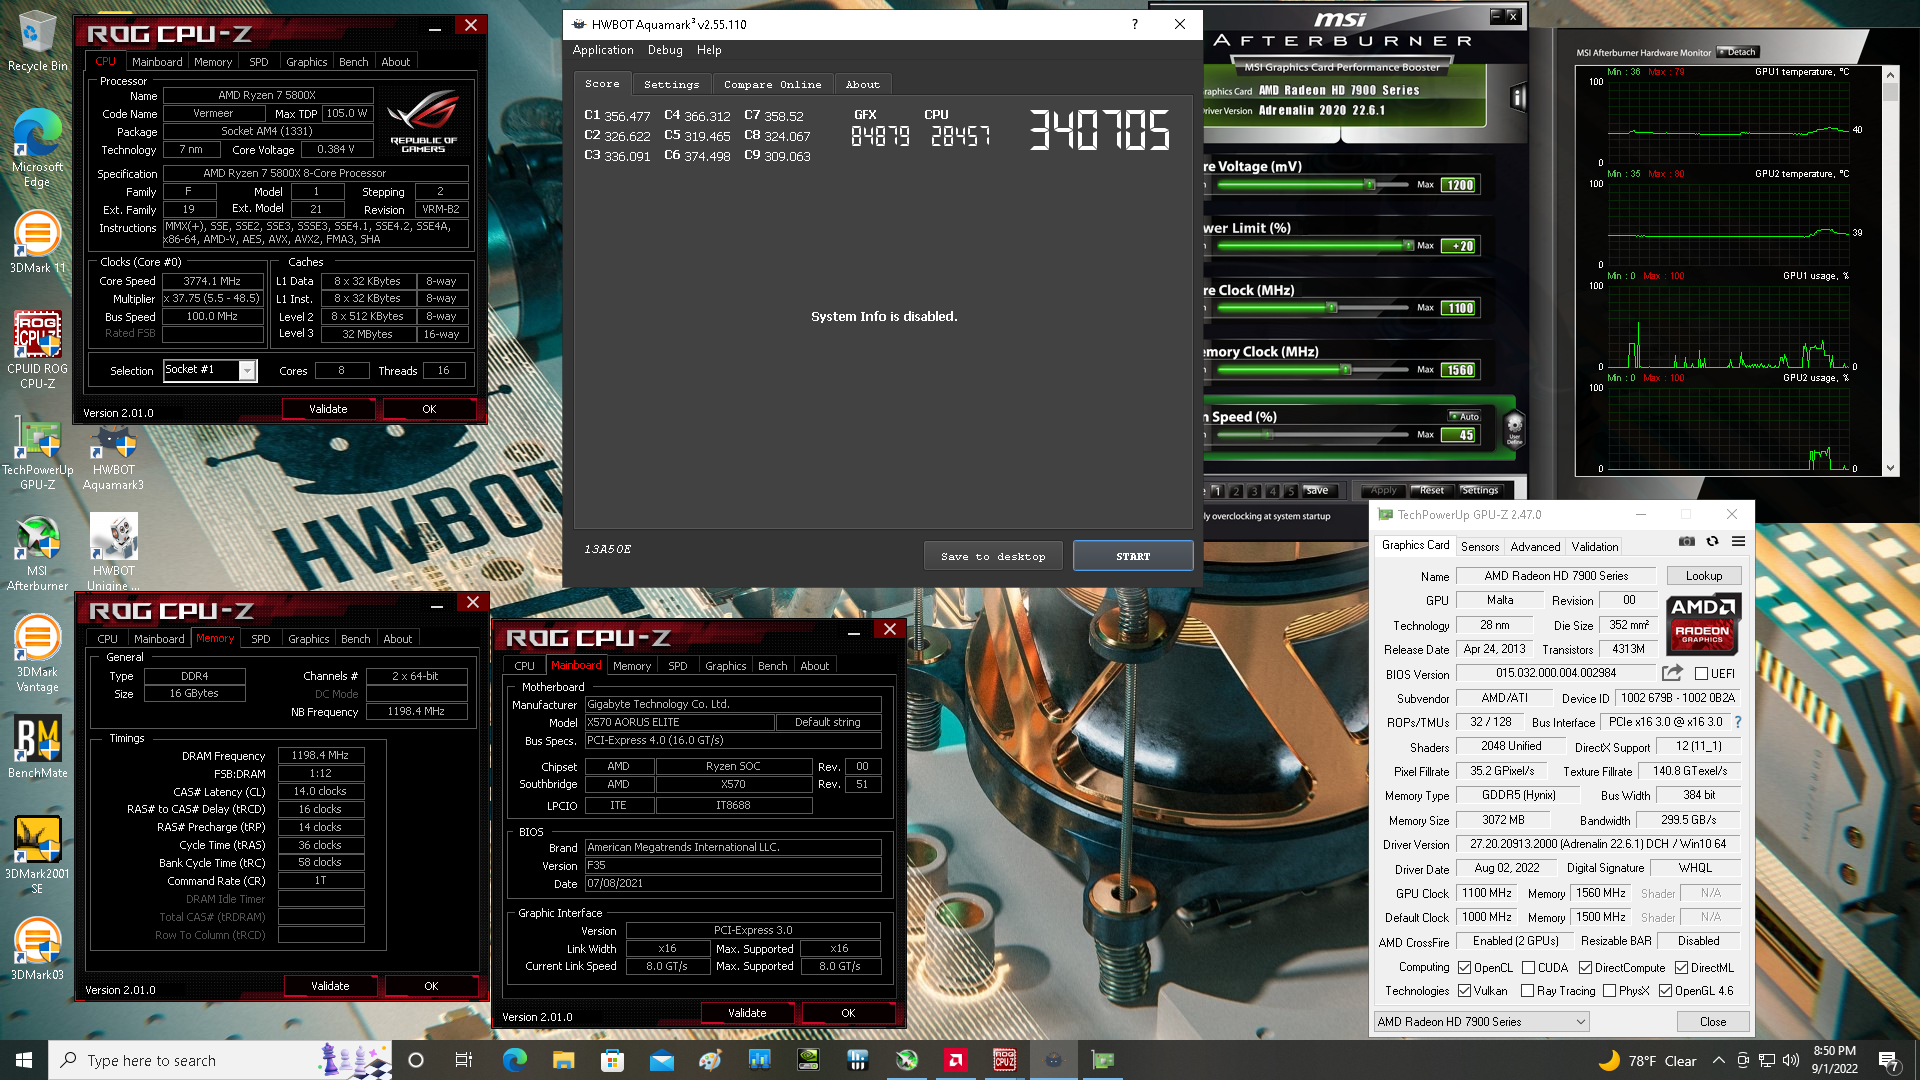Click Validate in the CPU tab CPU-Z window

tap(328, 409)
